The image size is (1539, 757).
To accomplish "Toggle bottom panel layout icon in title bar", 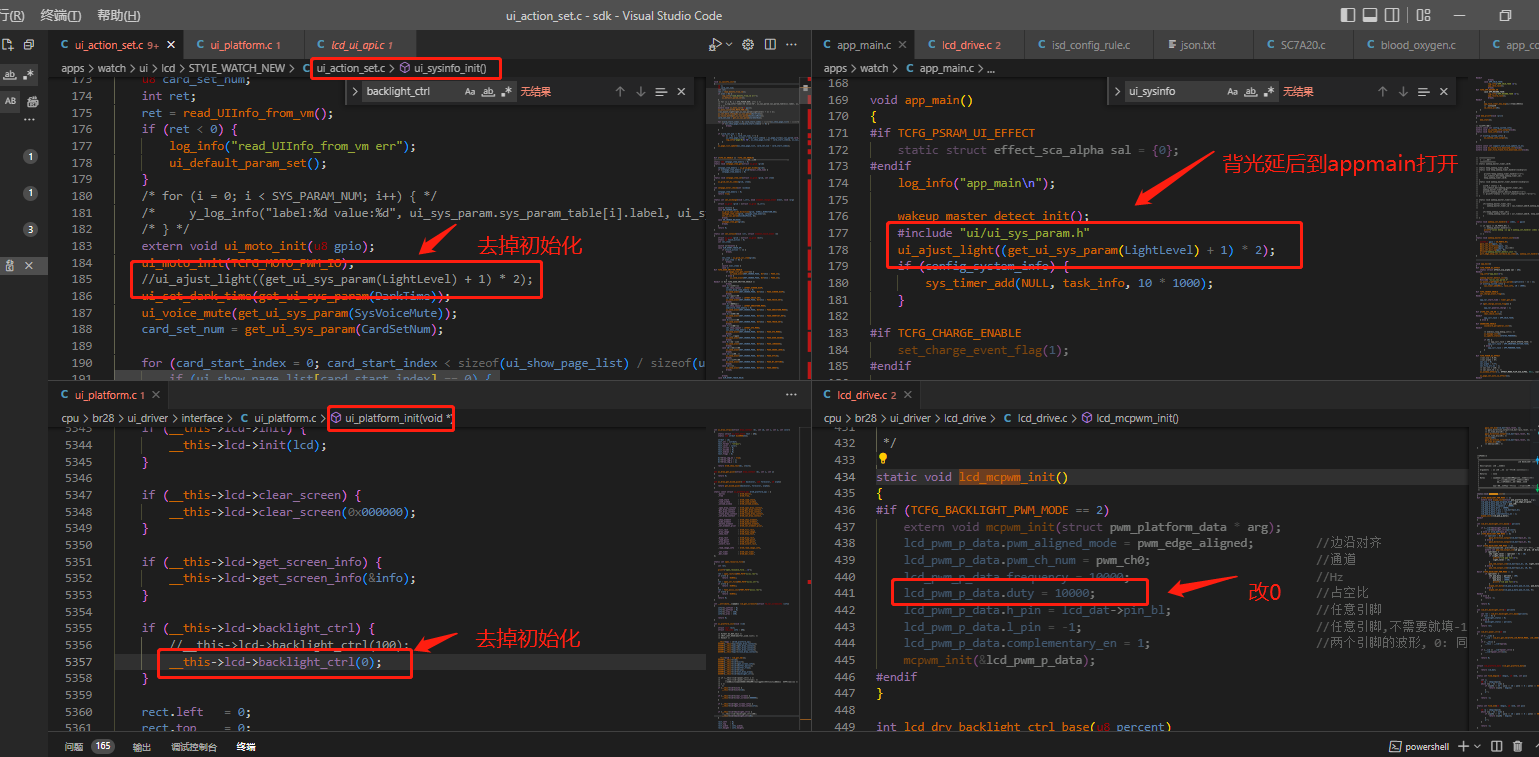I will pyautogui.click(x=1370, y=15).
